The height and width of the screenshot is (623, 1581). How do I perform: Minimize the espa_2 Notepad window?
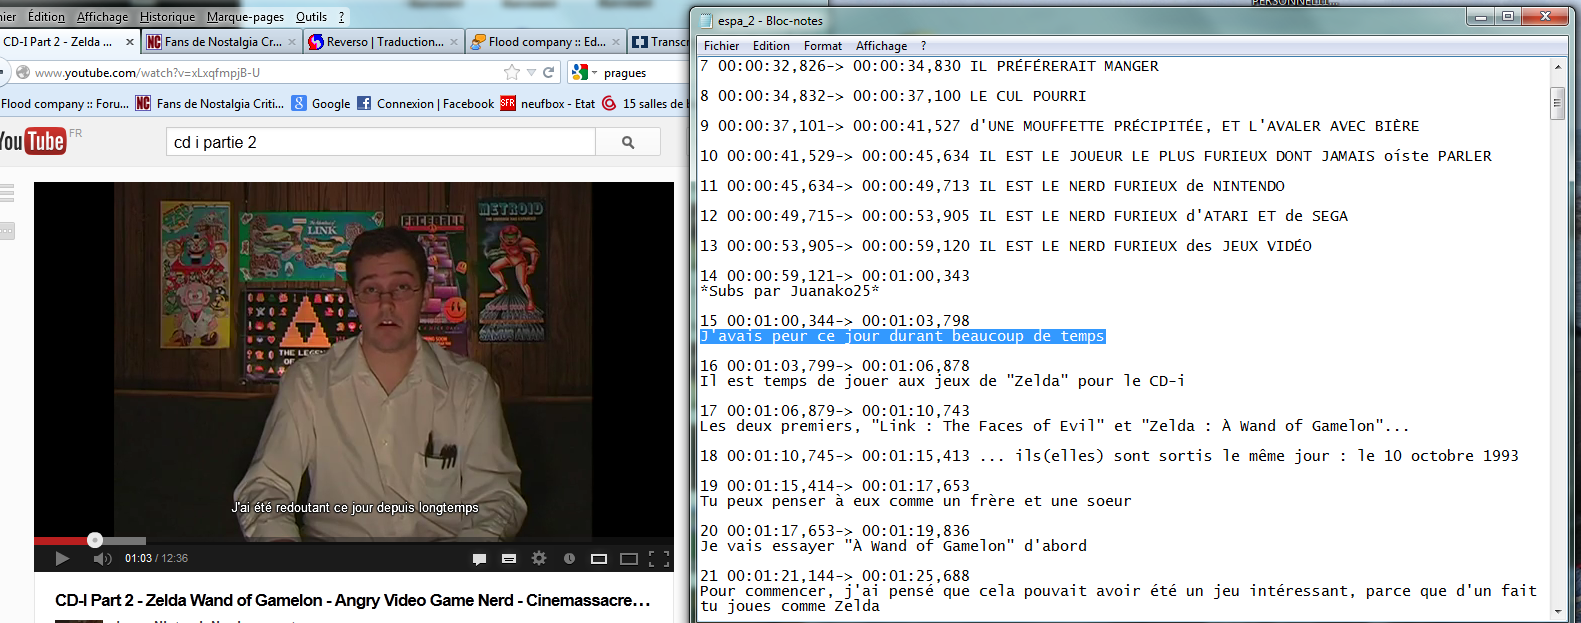click(x=1481, y=16)
